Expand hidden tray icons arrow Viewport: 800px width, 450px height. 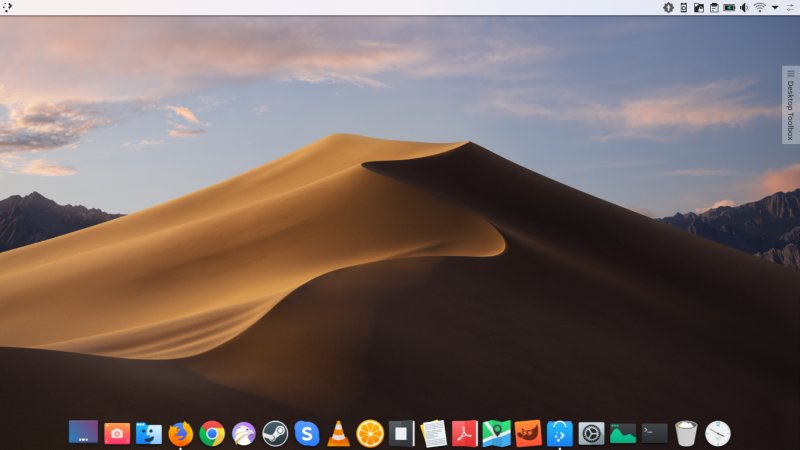pyautogui.click(x=775, y=8)
